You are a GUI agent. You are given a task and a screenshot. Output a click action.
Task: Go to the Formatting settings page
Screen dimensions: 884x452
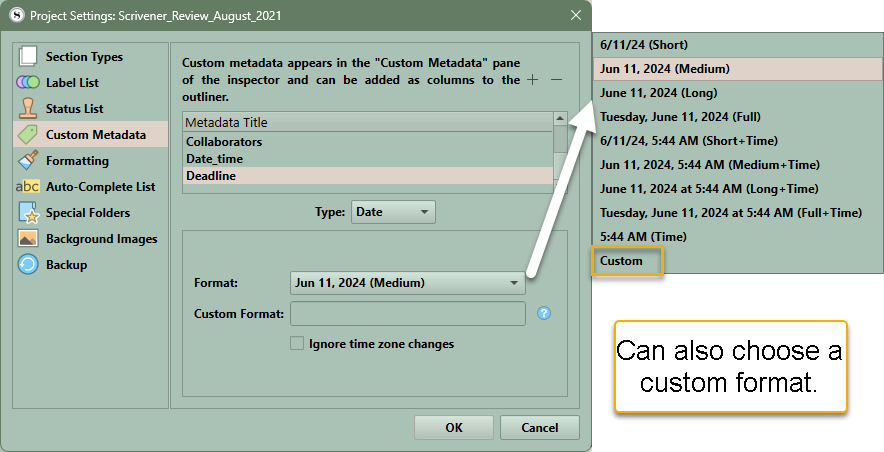pyautogui.click(x=90, y=161)
